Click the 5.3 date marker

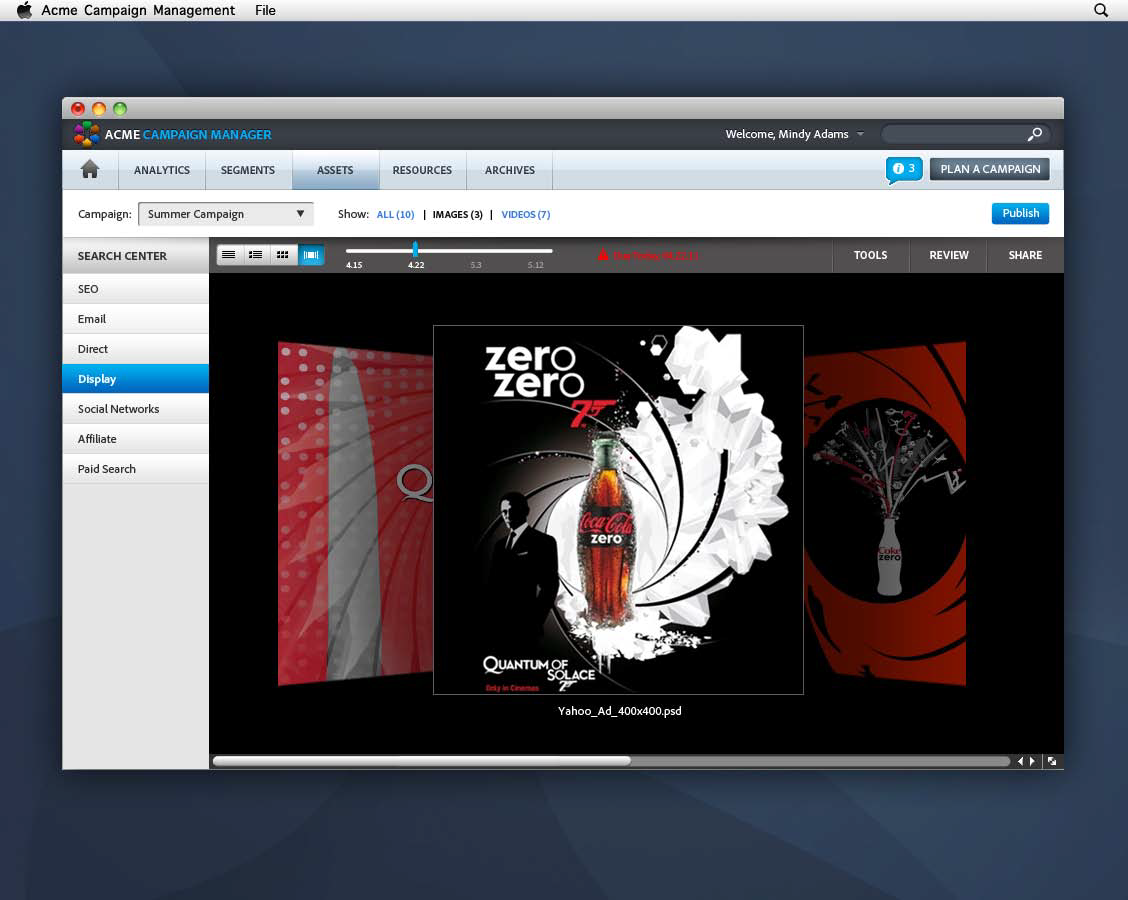coord(476,265)
